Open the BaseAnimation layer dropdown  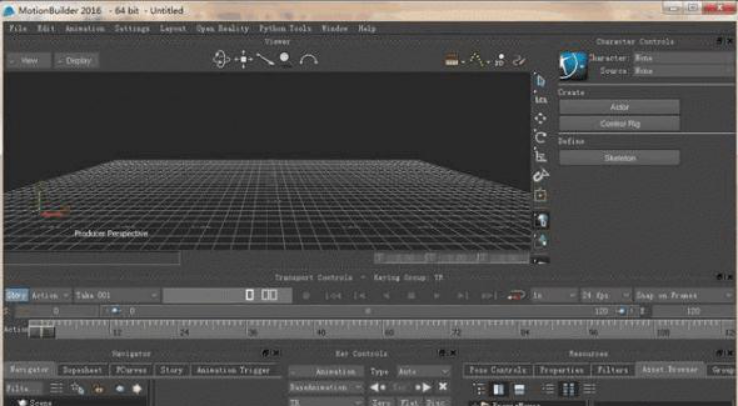(x=326, y=387)
